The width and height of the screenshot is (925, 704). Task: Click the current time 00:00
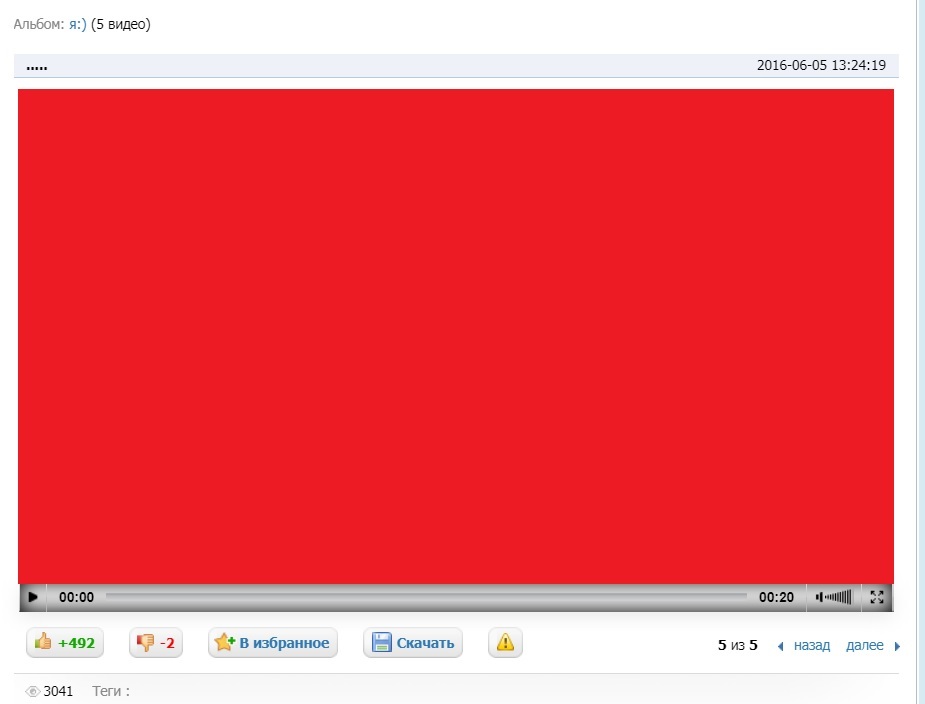76,597
